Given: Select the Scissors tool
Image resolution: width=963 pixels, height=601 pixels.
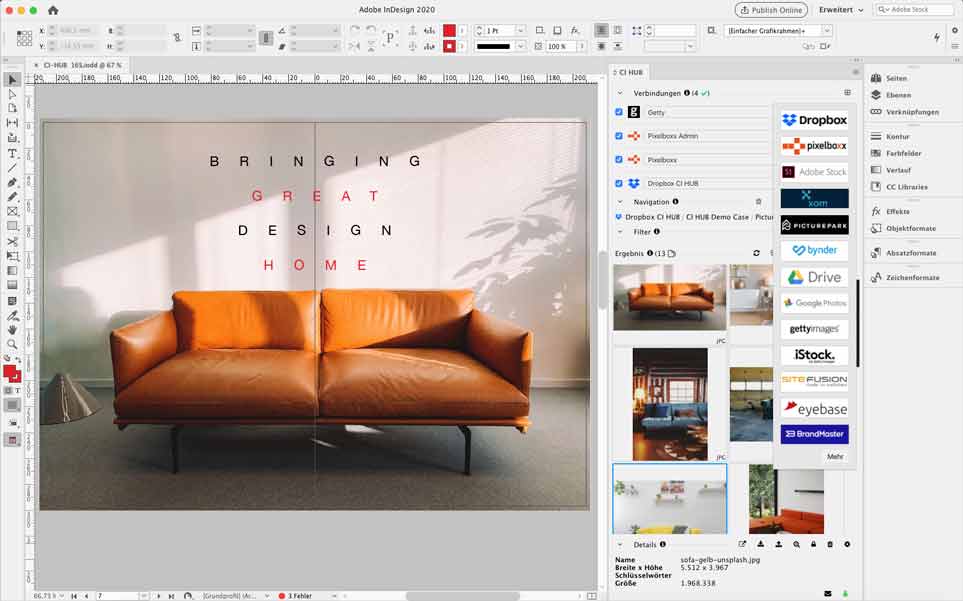Looking at the screenshot, I should coord(13,241).
